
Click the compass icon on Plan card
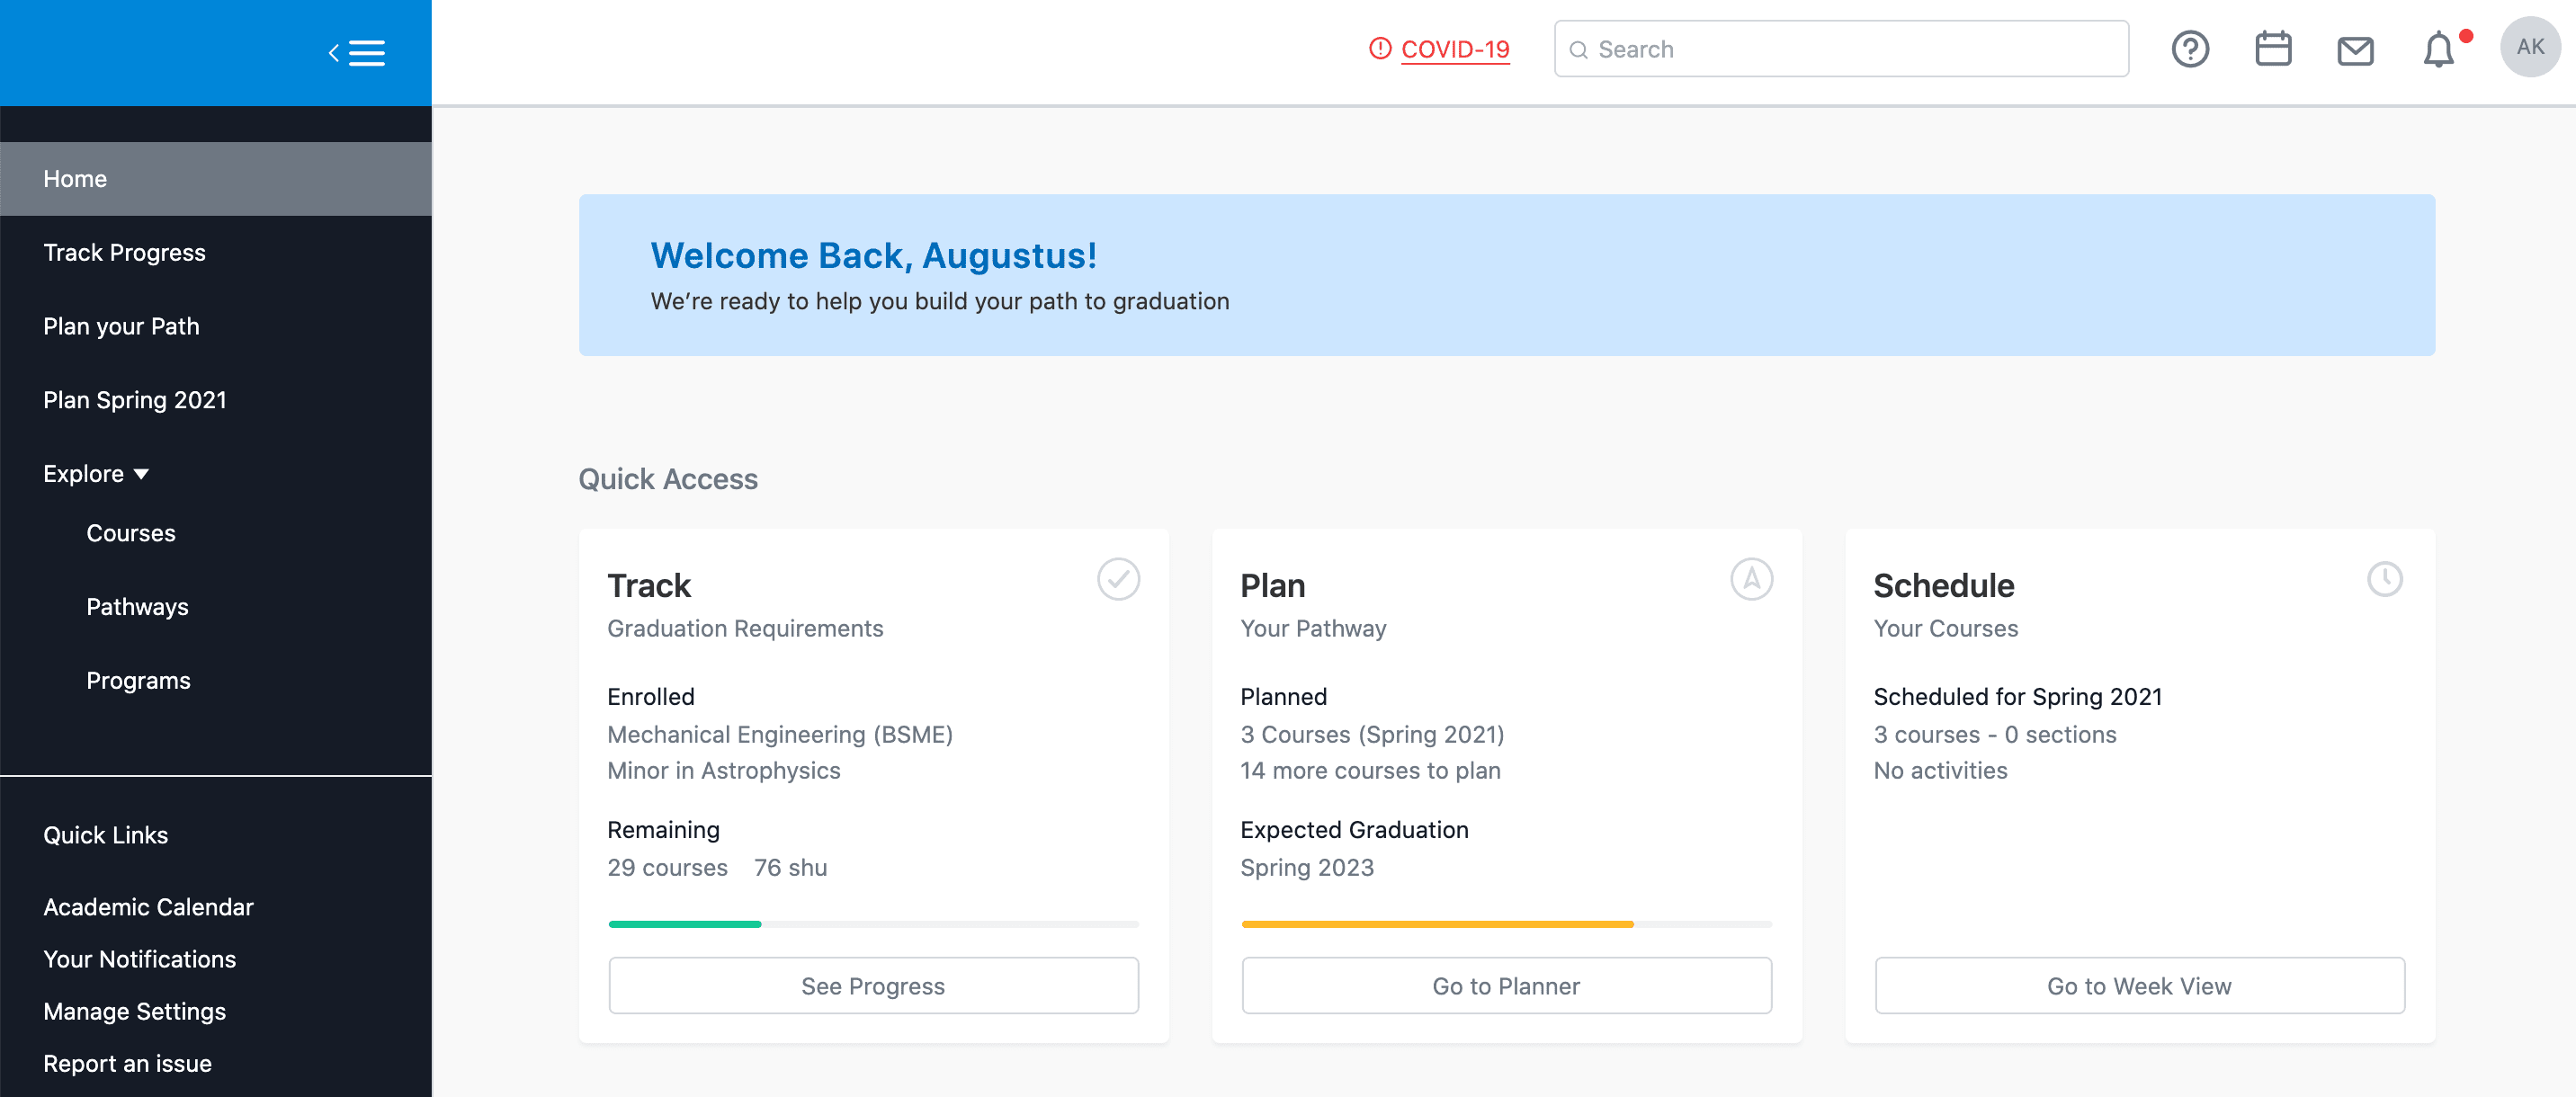[x=1751, y=579]
